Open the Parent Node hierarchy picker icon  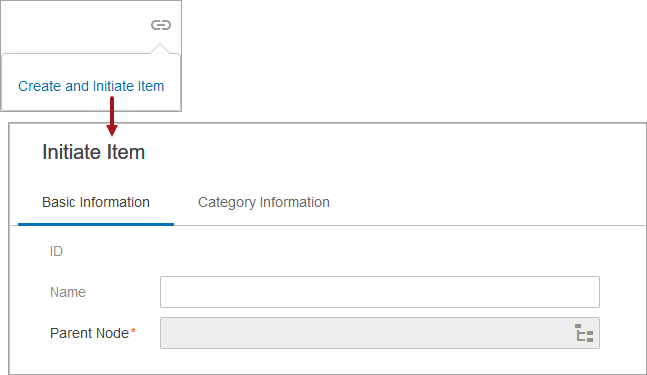coord(584,333)
